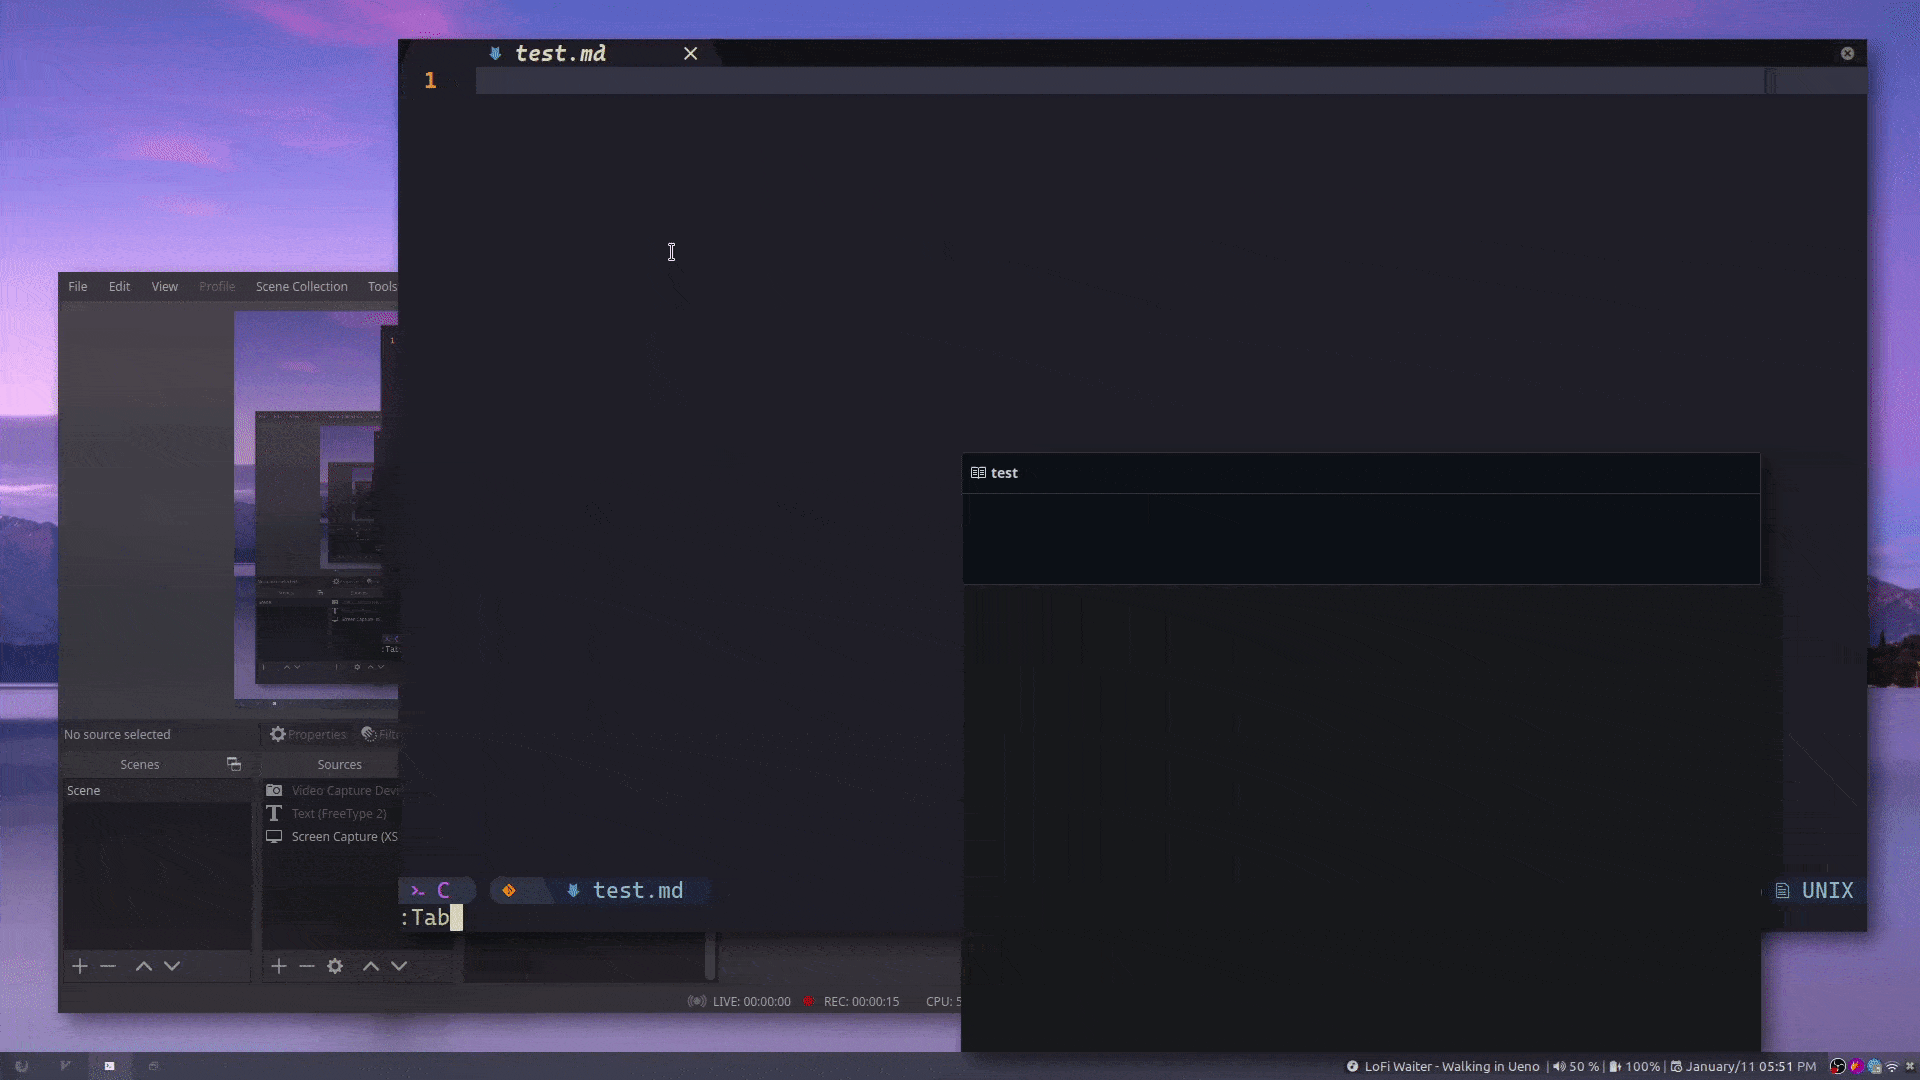
Task: Move scene down with the down chevron
Action: click(172, 966)
